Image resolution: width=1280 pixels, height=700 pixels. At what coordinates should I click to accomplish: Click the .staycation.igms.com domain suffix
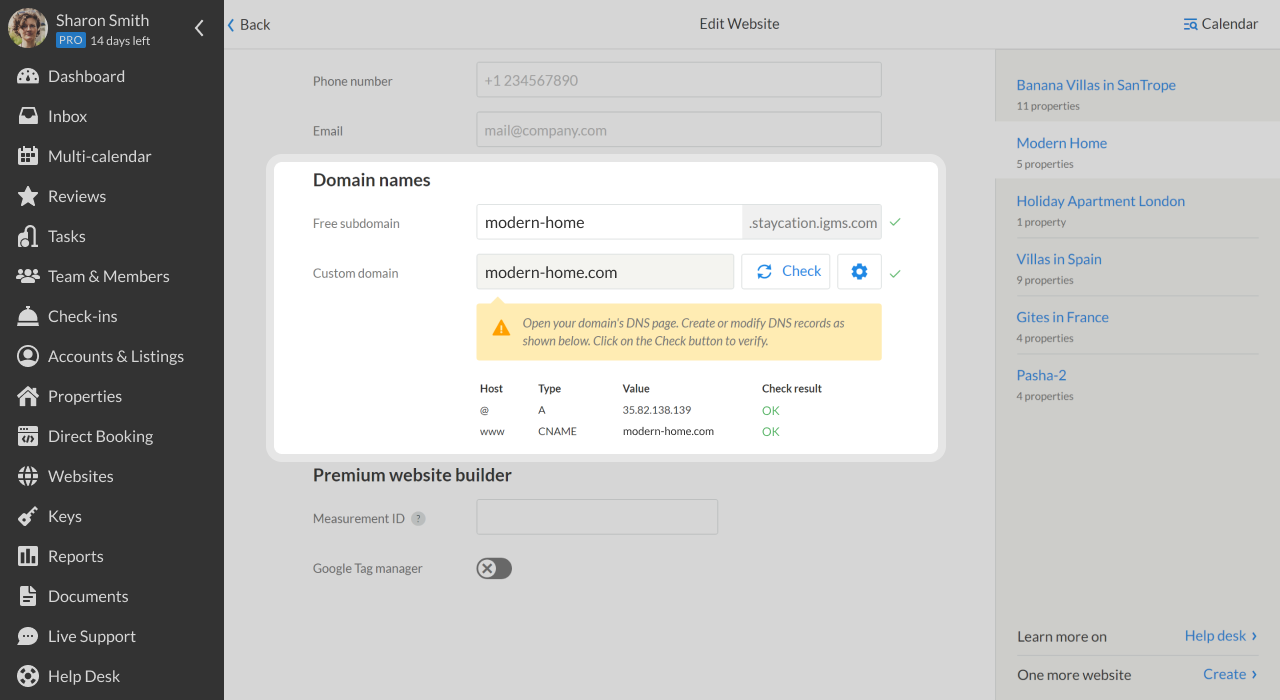coord(813,222)
